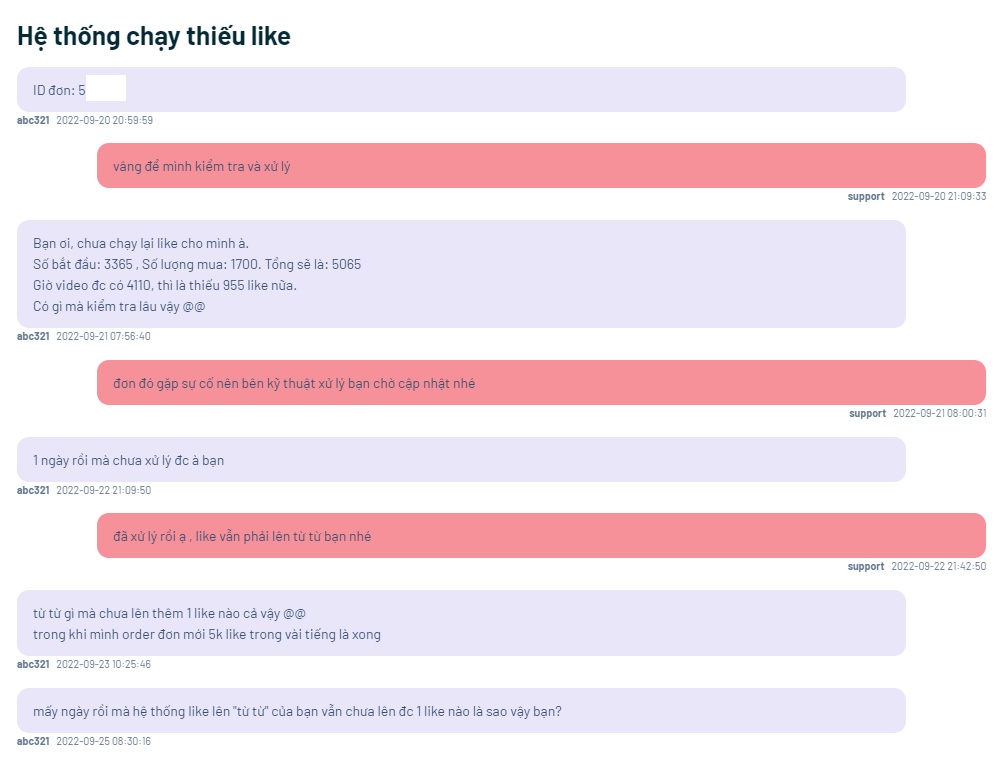Click abc321 username beside 2022-09-23 10:25:46 timestamp

point(33,664)
